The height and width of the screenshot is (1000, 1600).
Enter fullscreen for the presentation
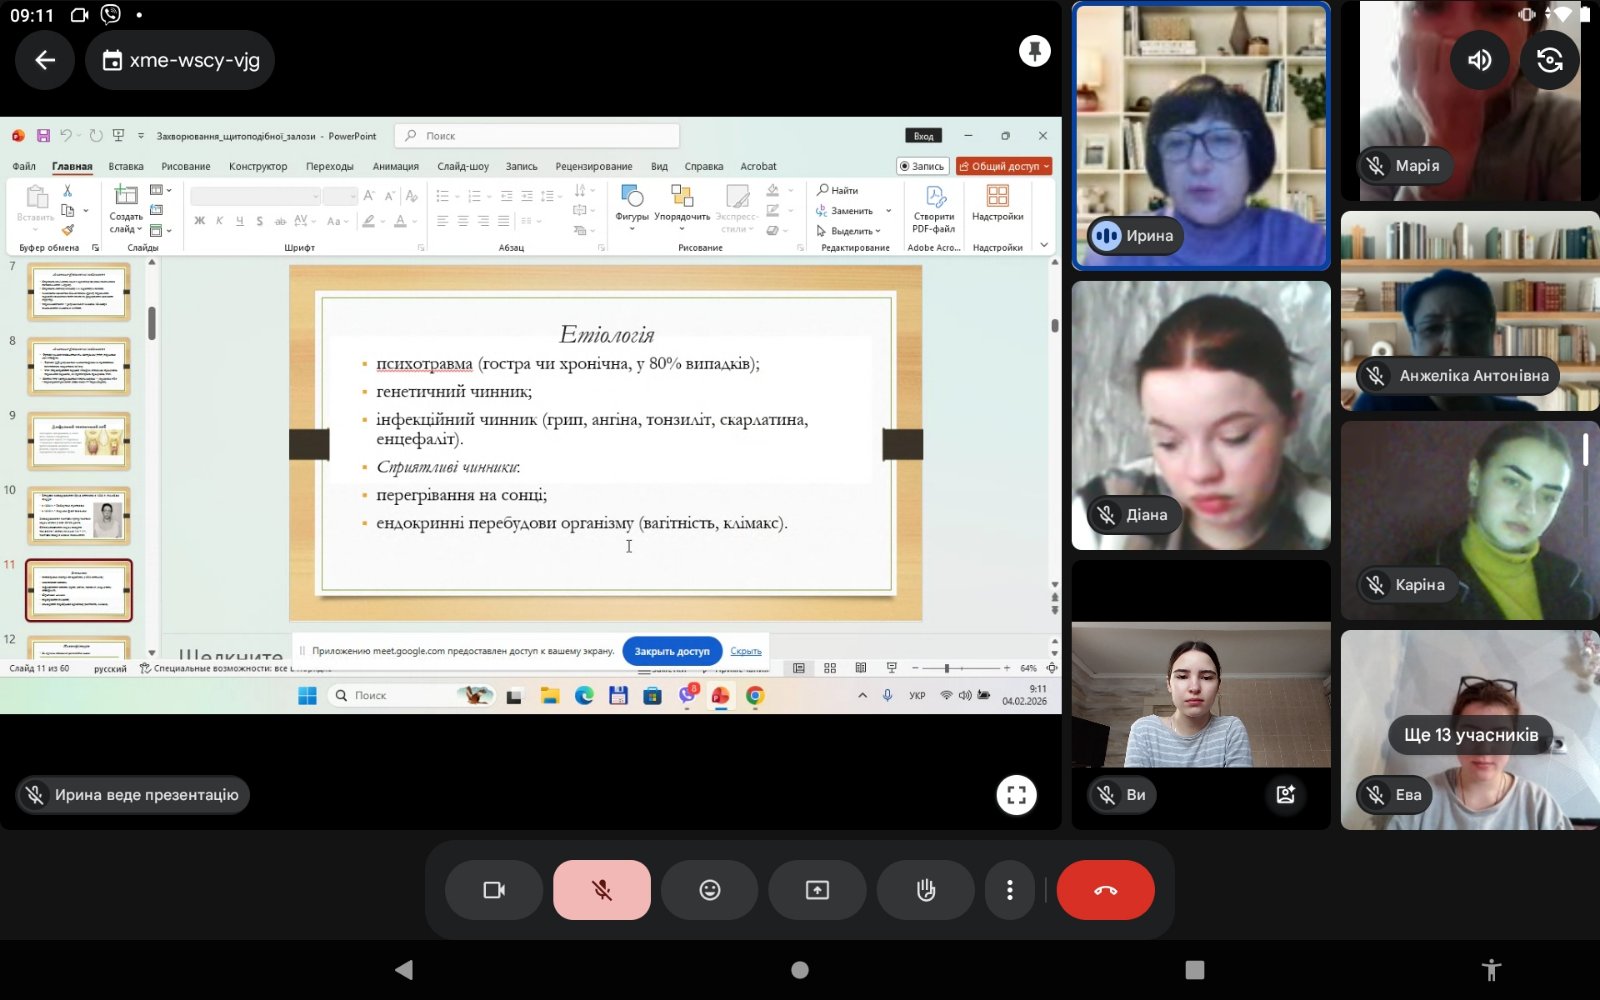point(1016,795)
